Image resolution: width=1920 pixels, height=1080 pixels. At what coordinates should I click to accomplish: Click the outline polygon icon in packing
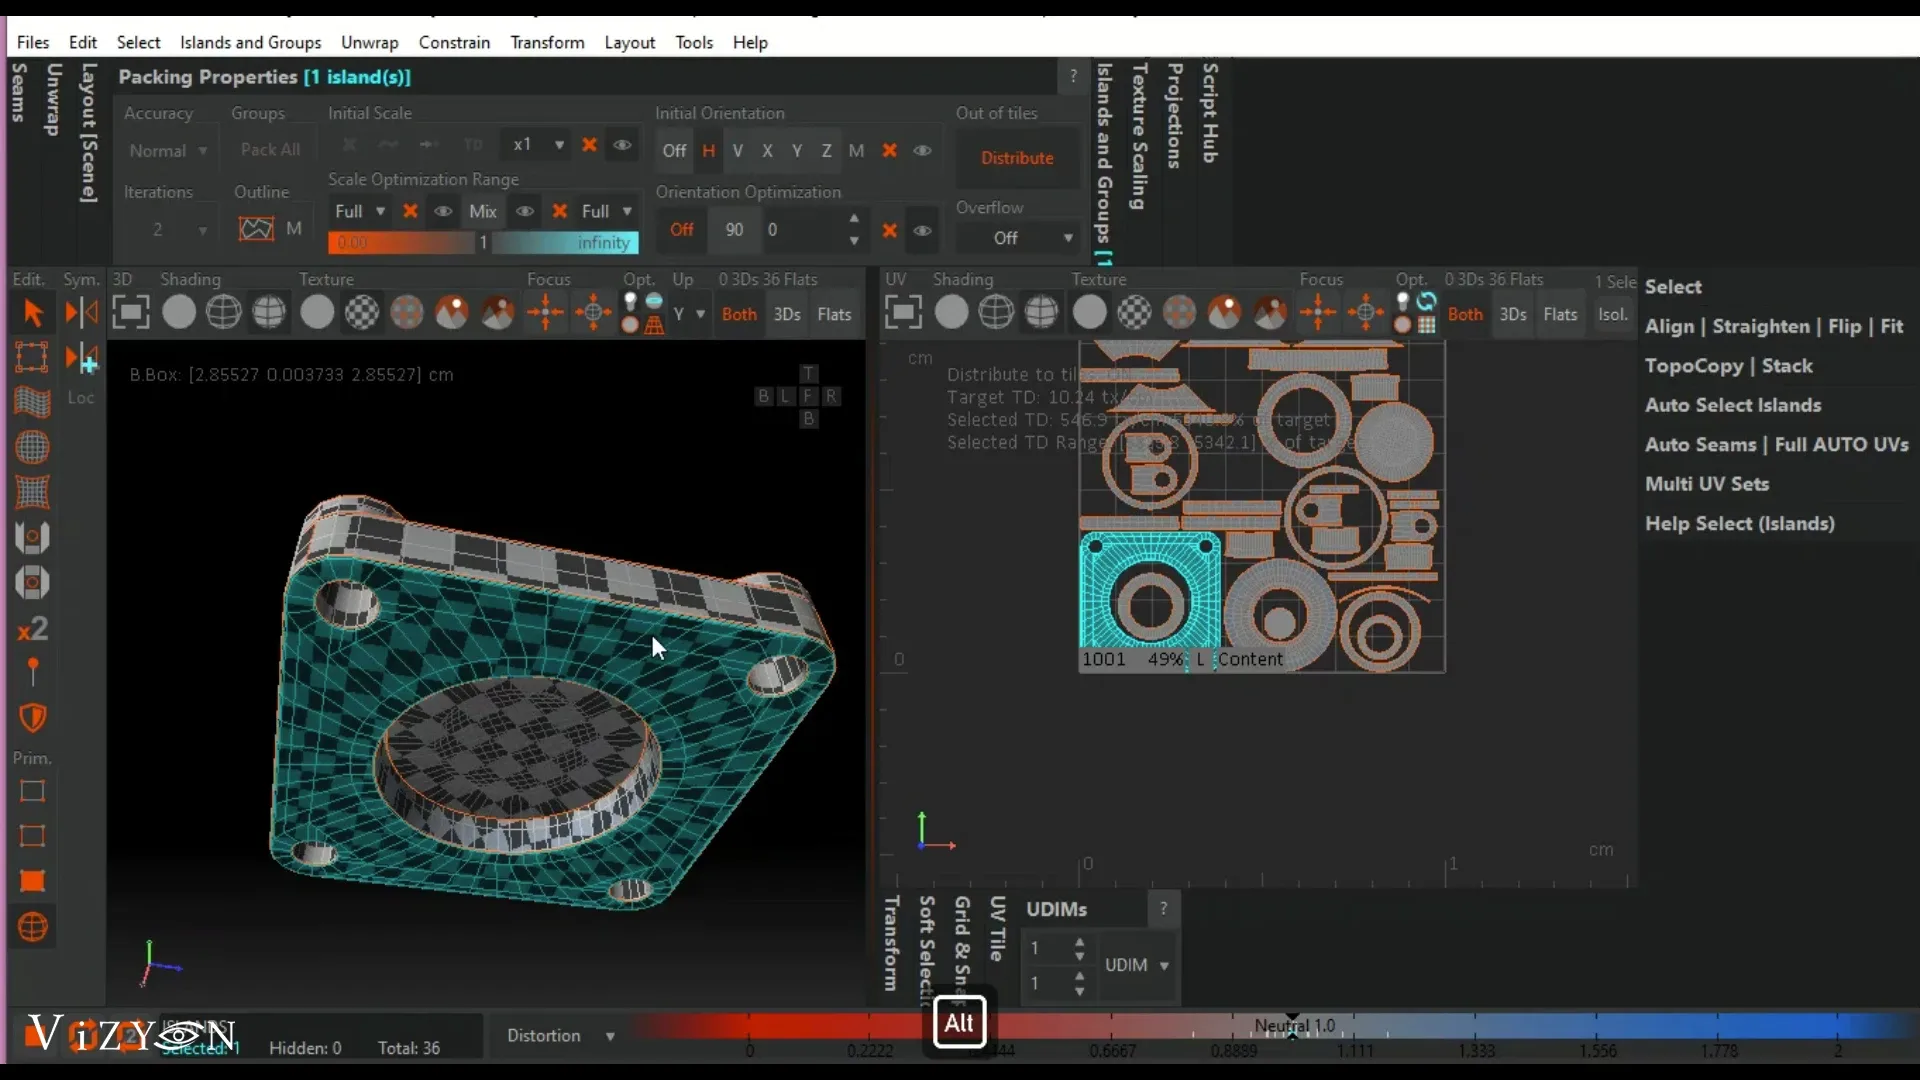[256, 229]
